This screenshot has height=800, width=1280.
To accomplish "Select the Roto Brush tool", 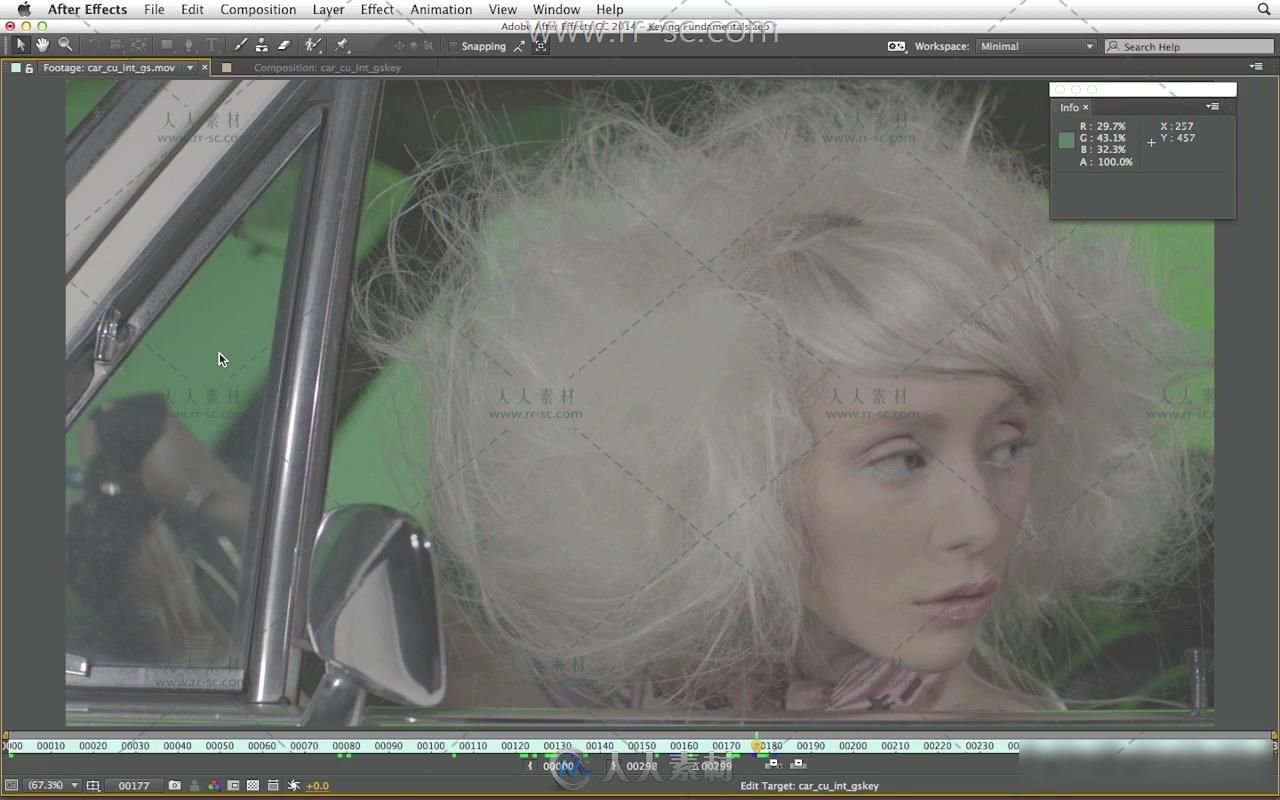I will pos(313,45).
